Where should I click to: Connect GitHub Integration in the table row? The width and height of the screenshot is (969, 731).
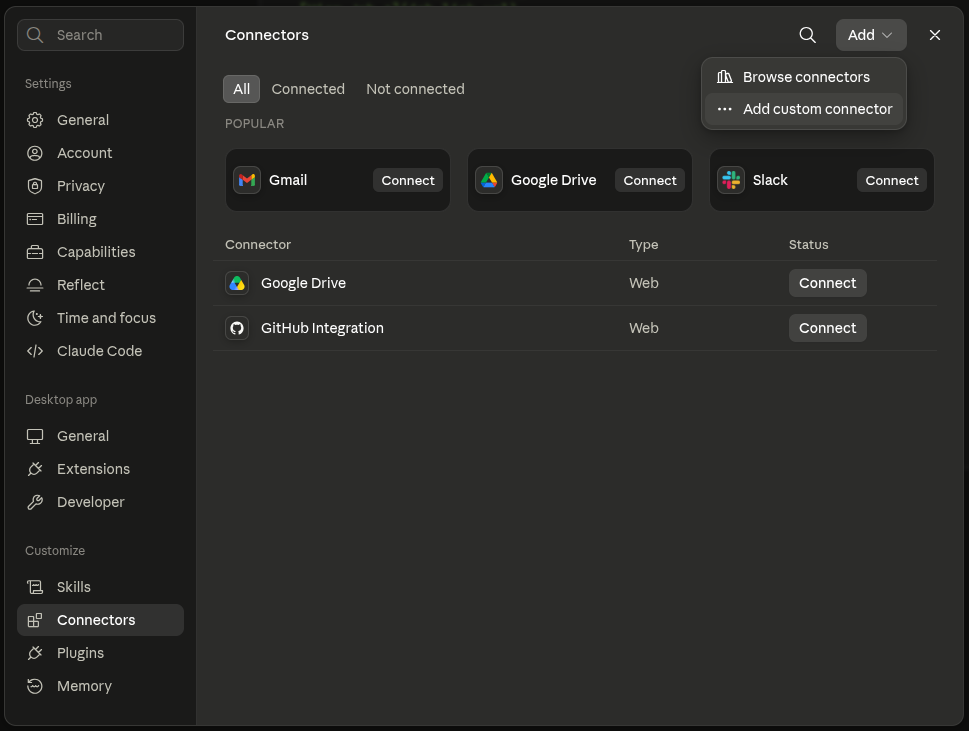(827, 328)
